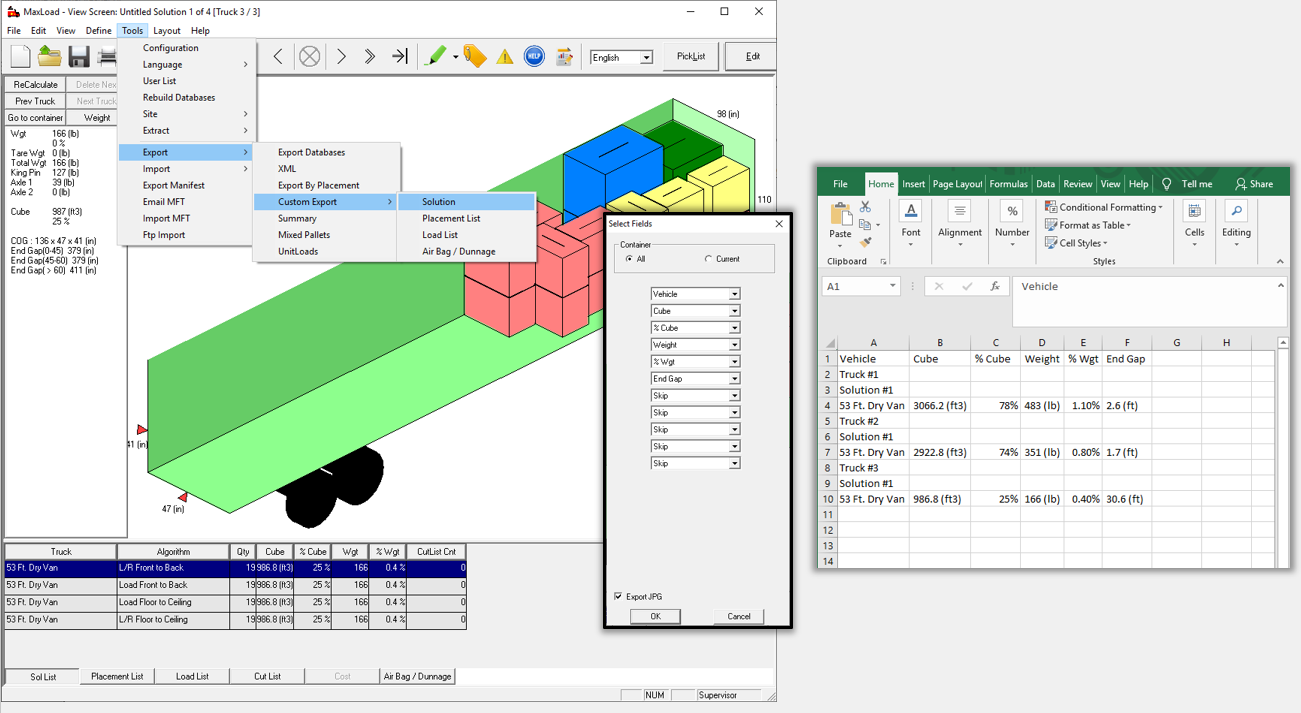Click the blue Help icon in toolbar

point(534,57)
